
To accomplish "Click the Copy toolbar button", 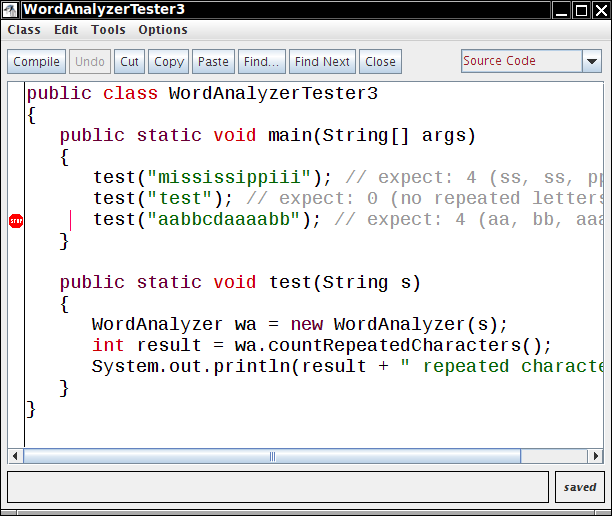I will tap(169, 62).
